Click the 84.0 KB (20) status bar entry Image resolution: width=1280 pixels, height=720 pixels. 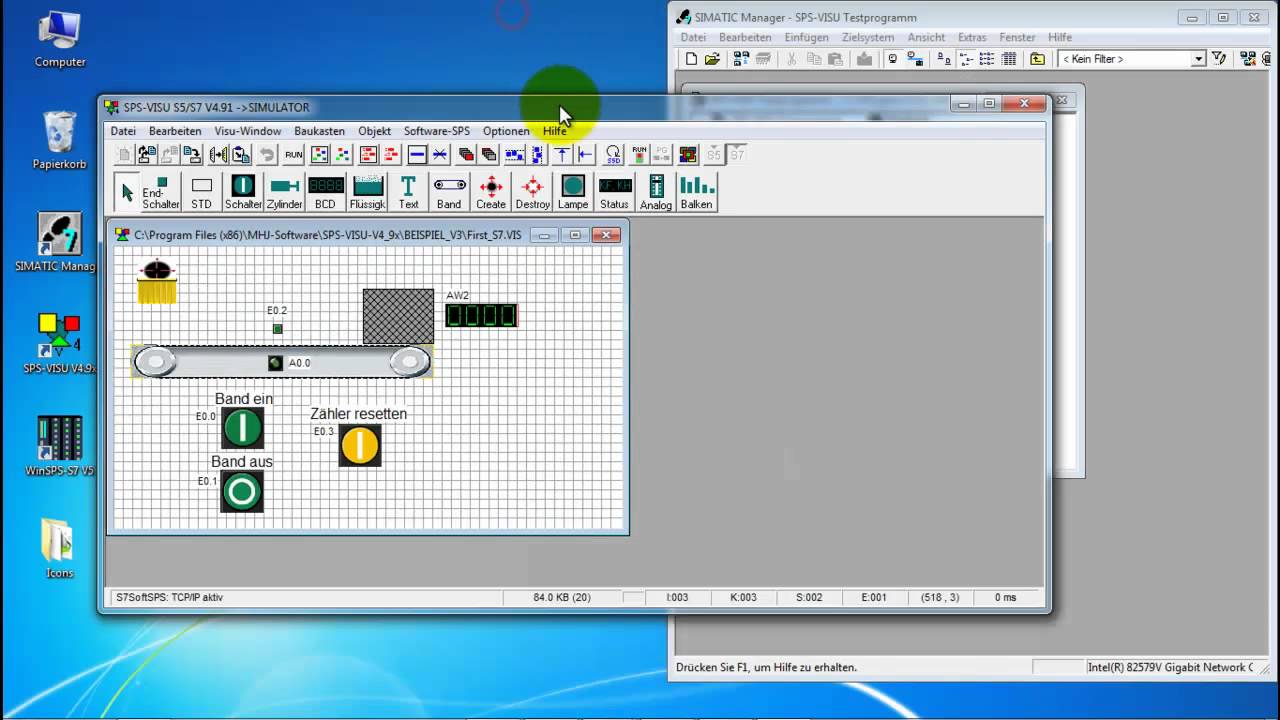tap(562, 597)
